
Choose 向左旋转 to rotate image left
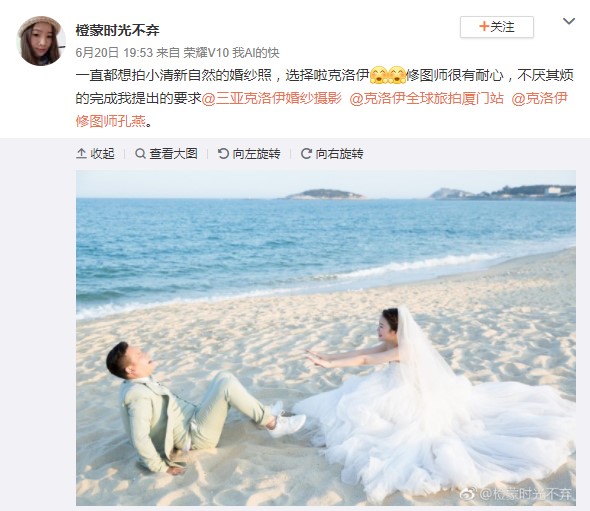pyautogui.click(x=256, y=154)
